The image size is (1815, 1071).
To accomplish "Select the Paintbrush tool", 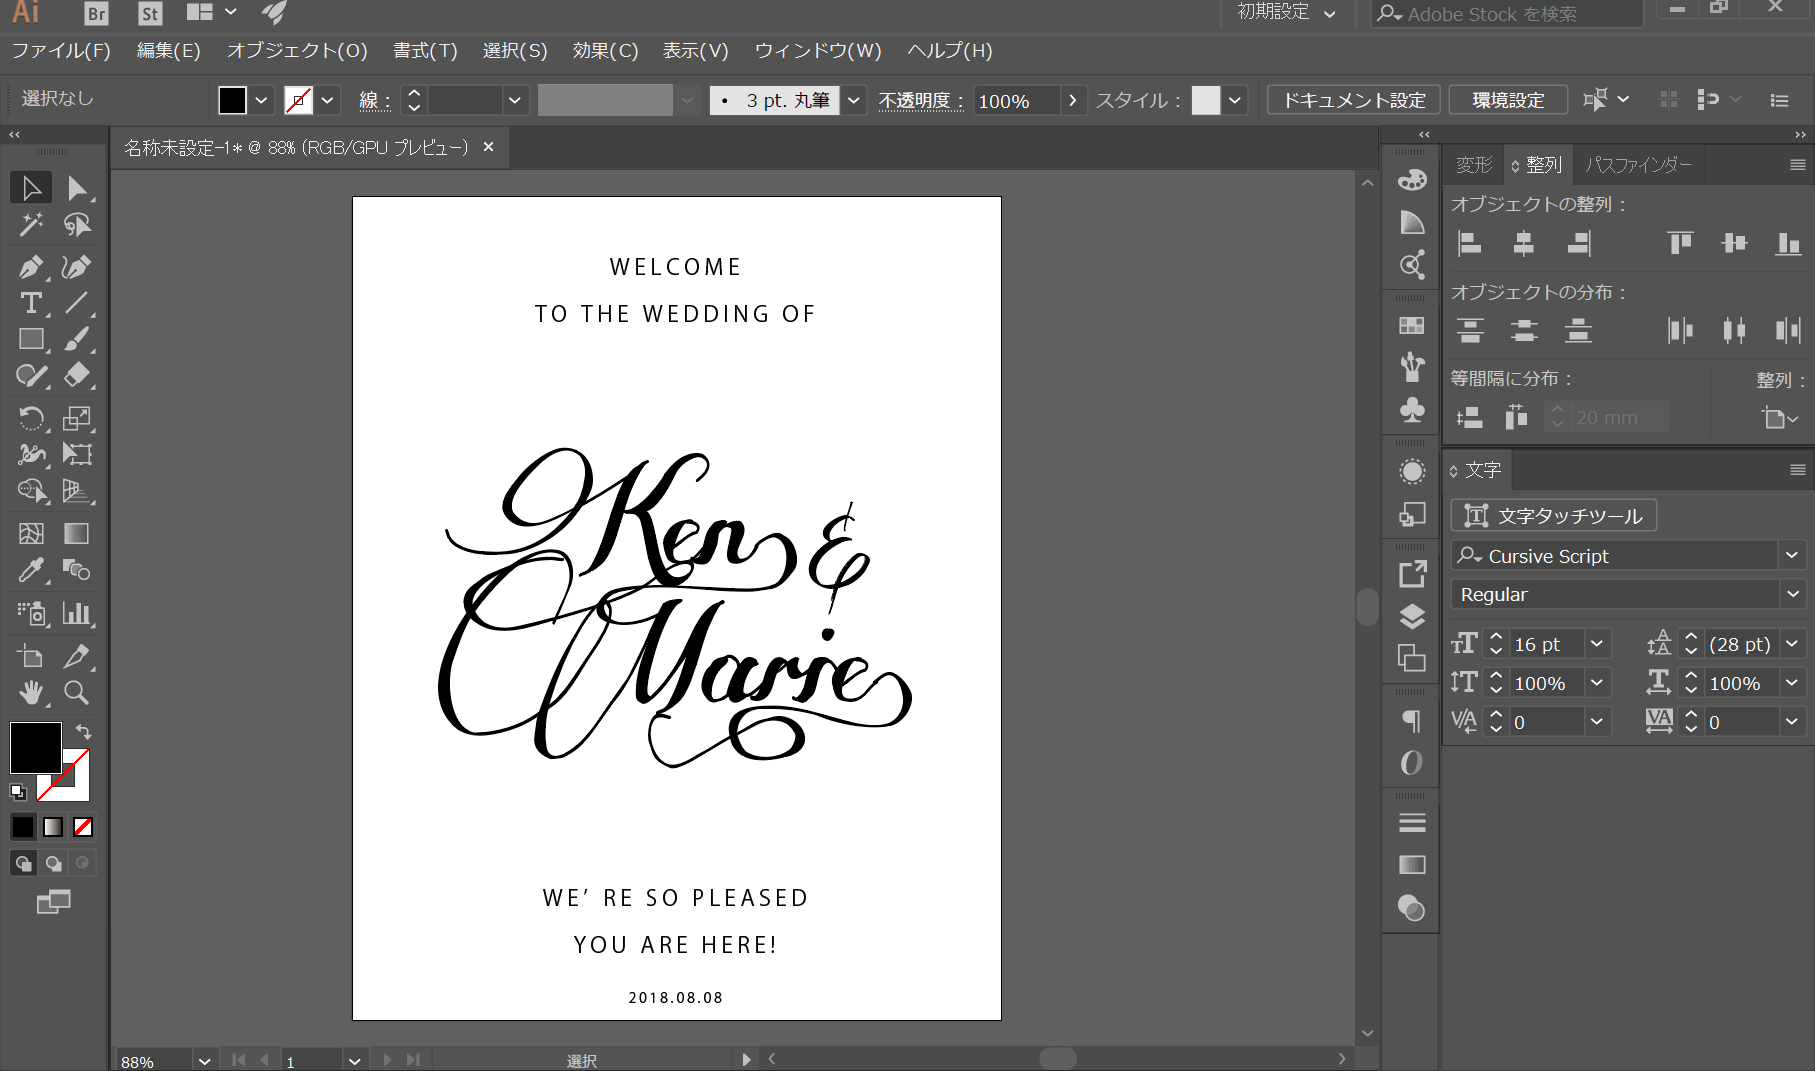I will tap(77, 339).
